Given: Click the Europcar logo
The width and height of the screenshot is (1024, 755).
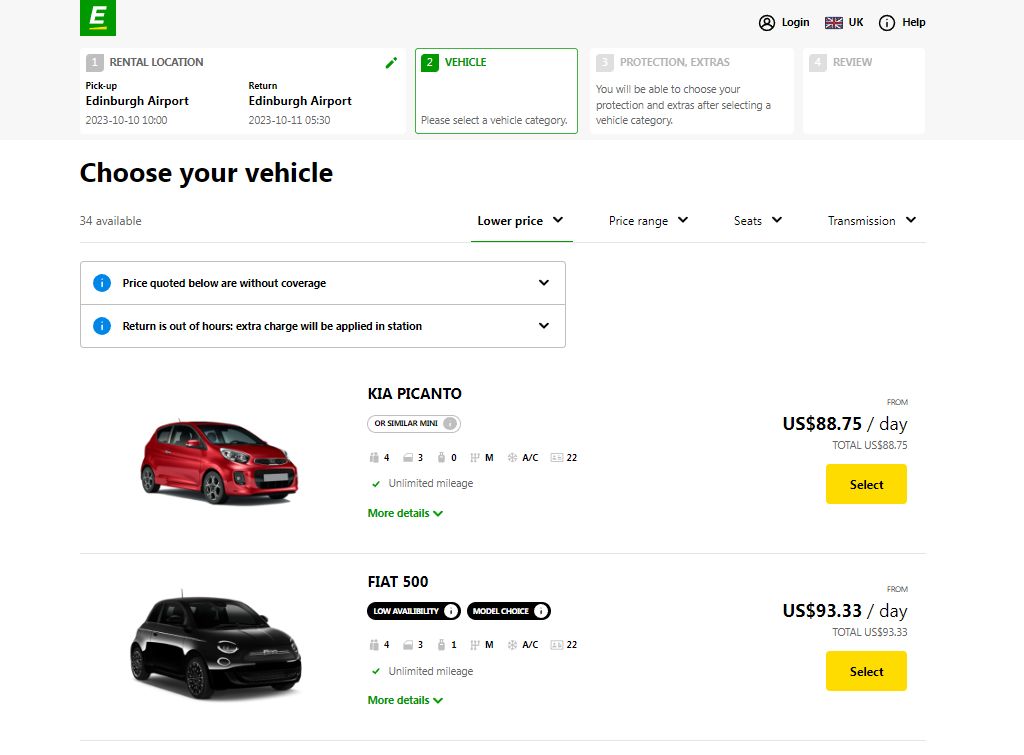Looking at the screenshot, I should (x=98, y=17).
